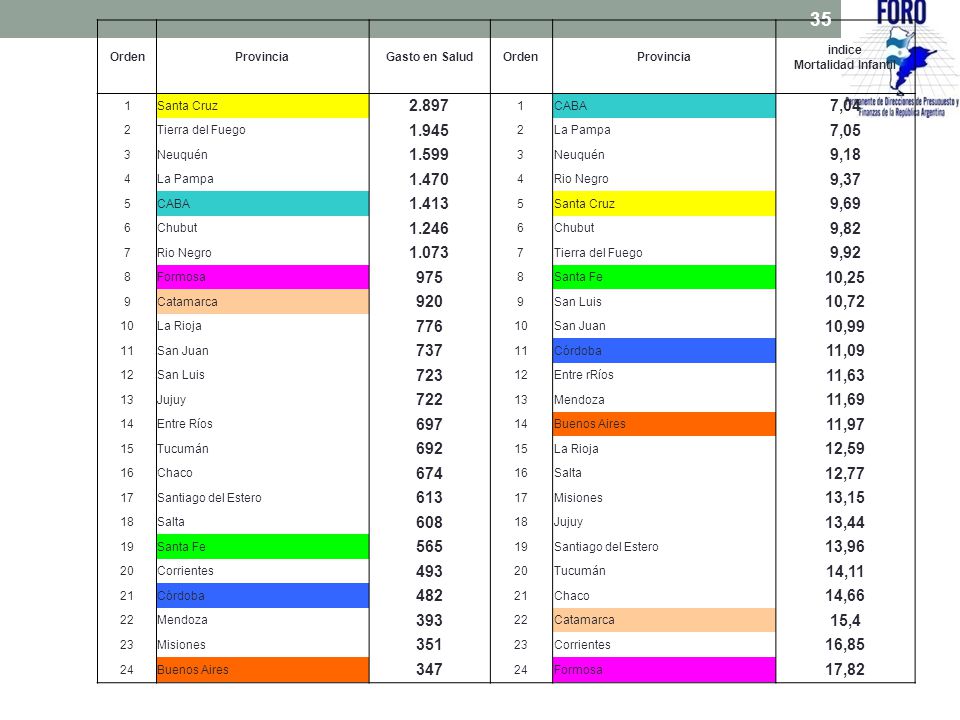Click value 351 in Gasto en Salud
The height and width of the screenshot is (720, 960).
click(x=429, y=644)
